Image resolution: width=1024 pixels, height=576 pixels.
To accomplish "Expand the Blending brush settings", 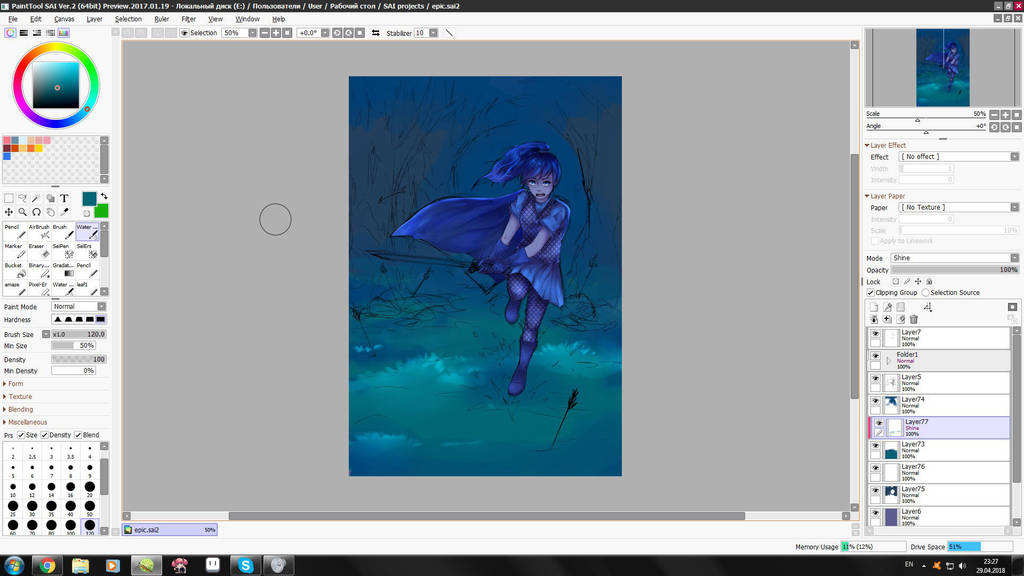I will (x=18, y=409).
